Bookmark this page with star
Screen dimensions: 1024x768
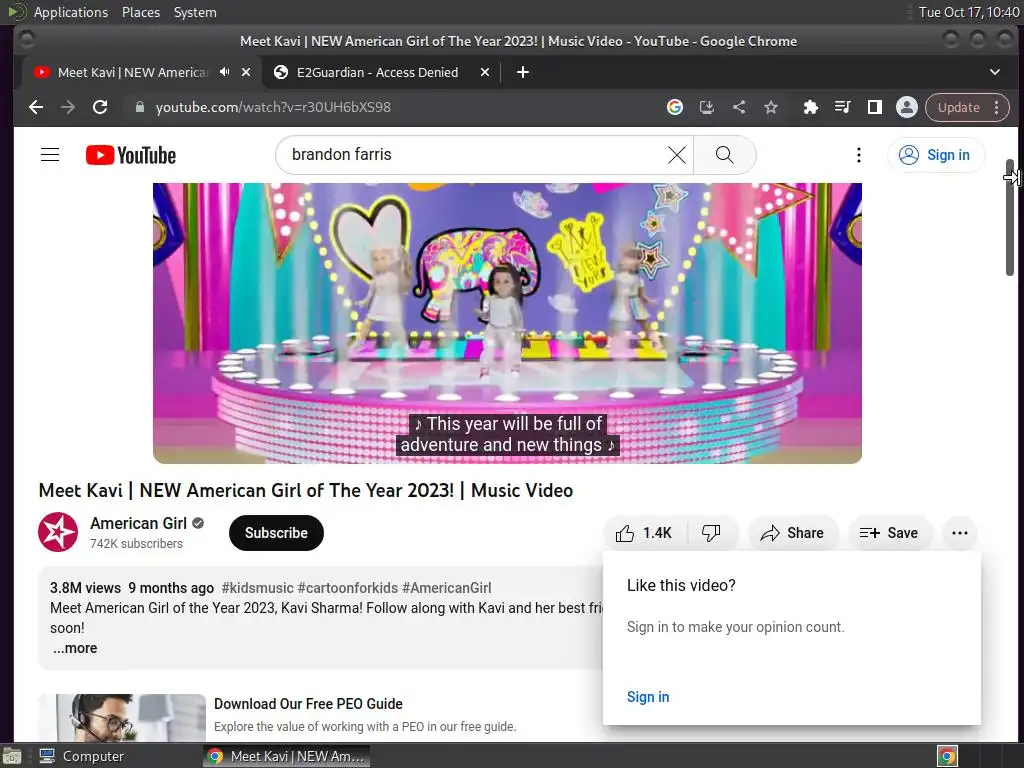click(771, 107)
